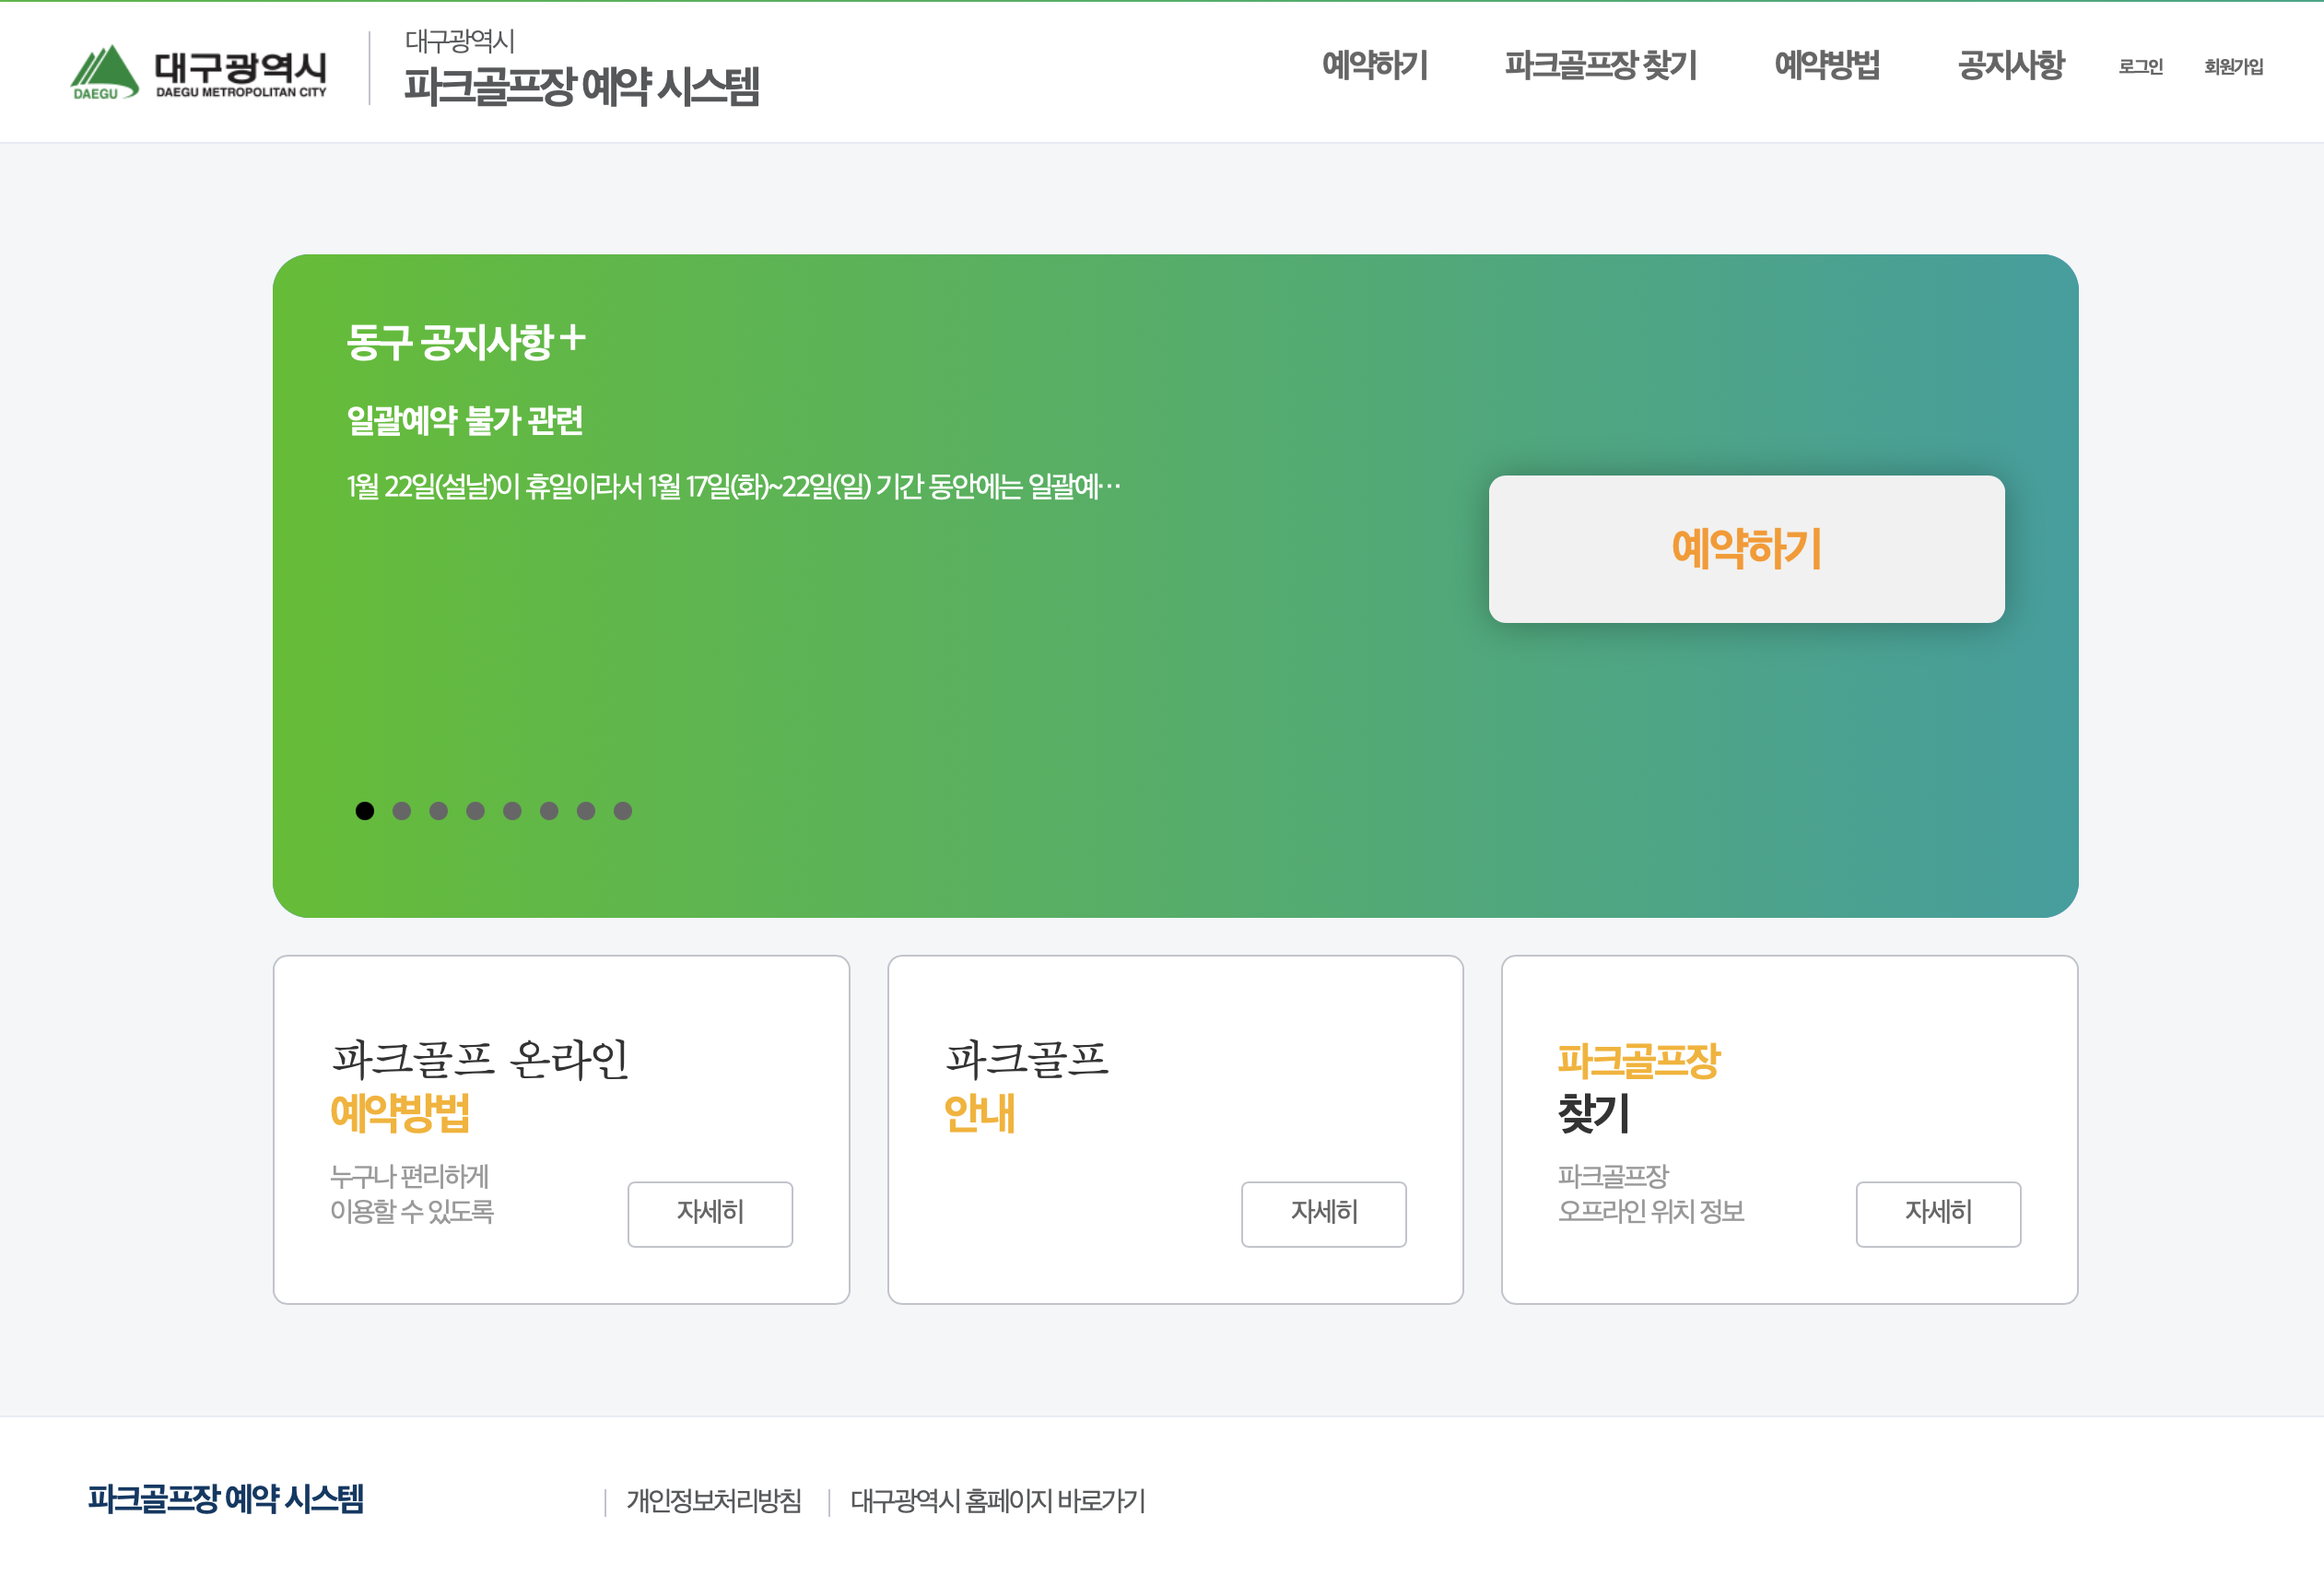This screenshot has height=1574, width=2324.
Task: Select the last carousel dot indicator
Action: click(x=623, y=811)
